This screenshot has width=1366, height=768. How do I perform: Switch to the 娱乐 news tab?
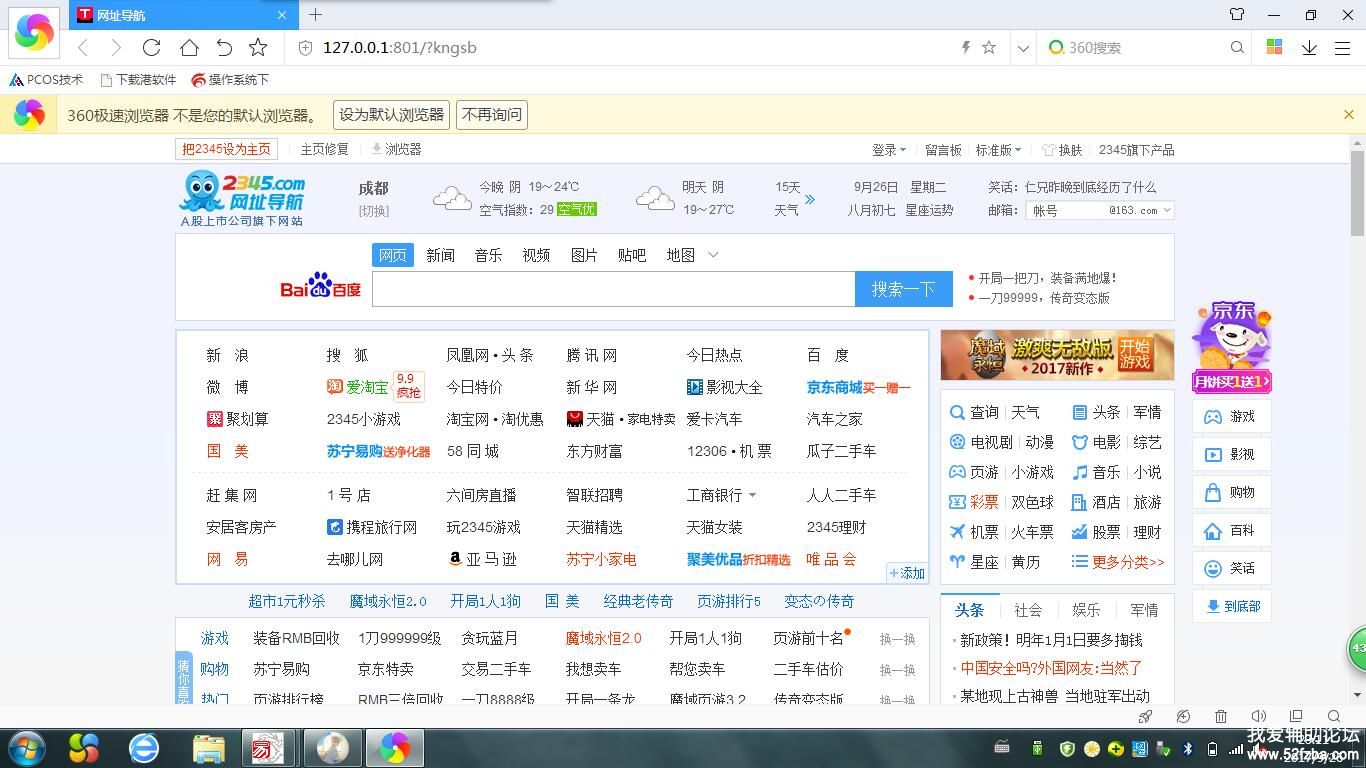(x=1086, y=610)
